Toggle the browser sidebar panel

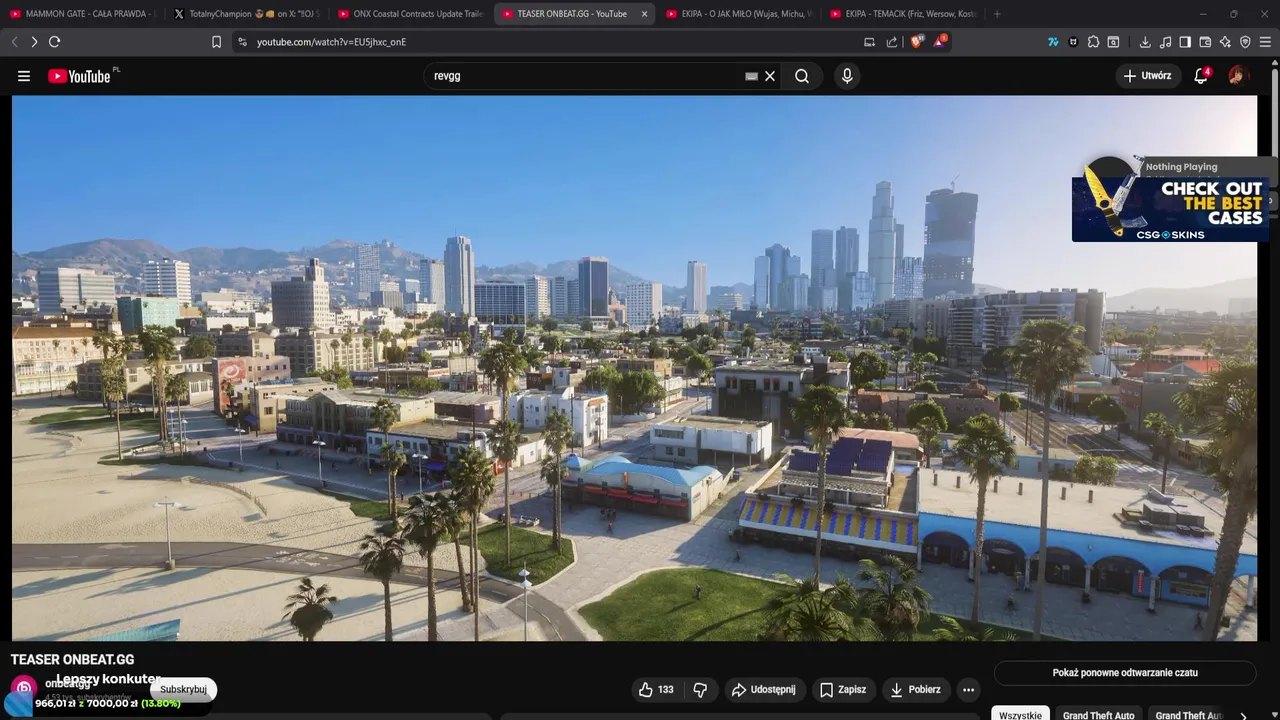pyautogui.click(x=1185, y=42)
